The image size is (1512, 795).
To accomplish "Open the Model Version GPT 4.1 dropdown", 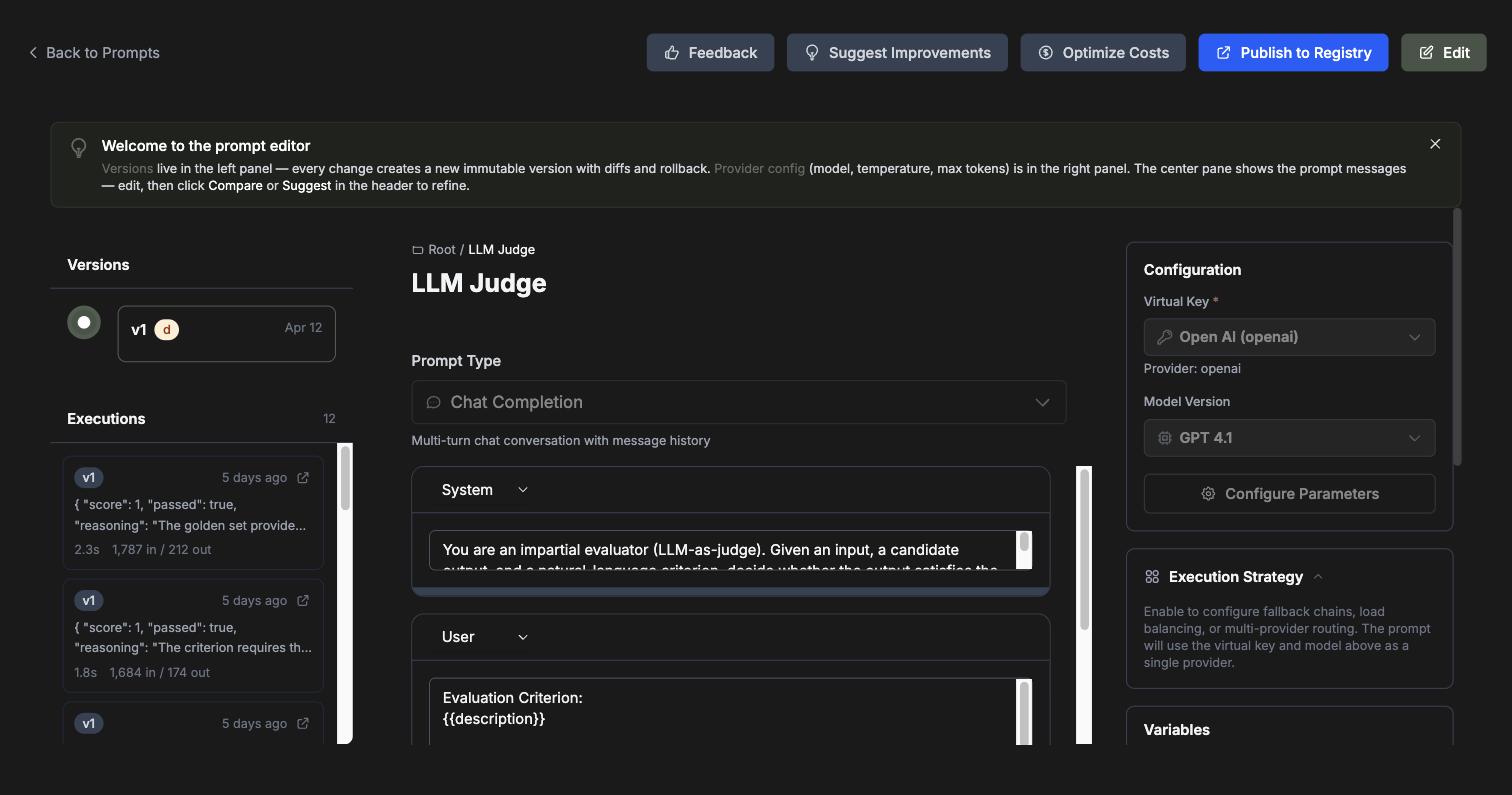I will 1289,438.
